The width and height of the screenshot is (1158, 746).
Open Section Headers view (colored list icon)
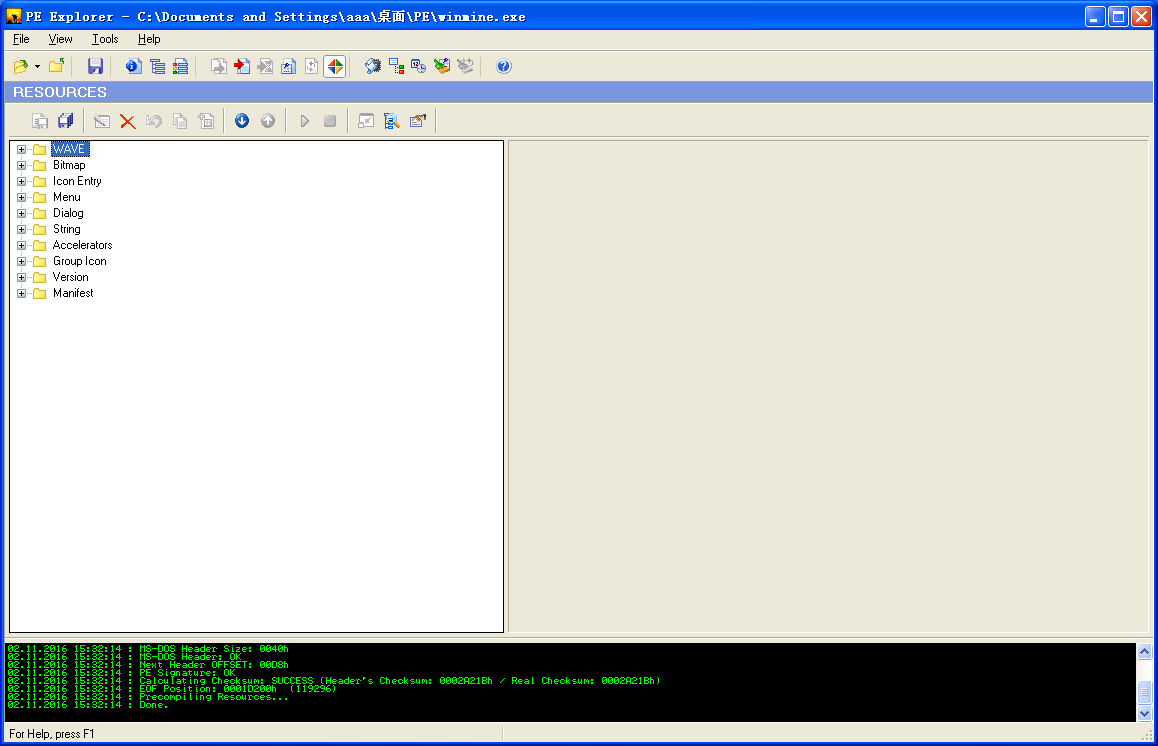click(x=180, y=66)
